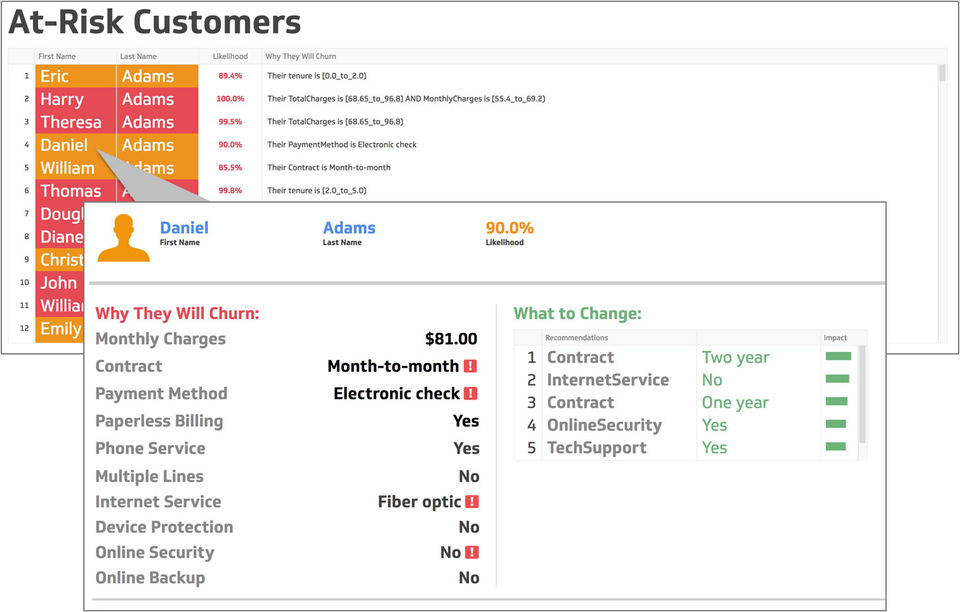Click the InternetService recommendation row label
This screenshot has height=612, width=960.
point(608,379)
